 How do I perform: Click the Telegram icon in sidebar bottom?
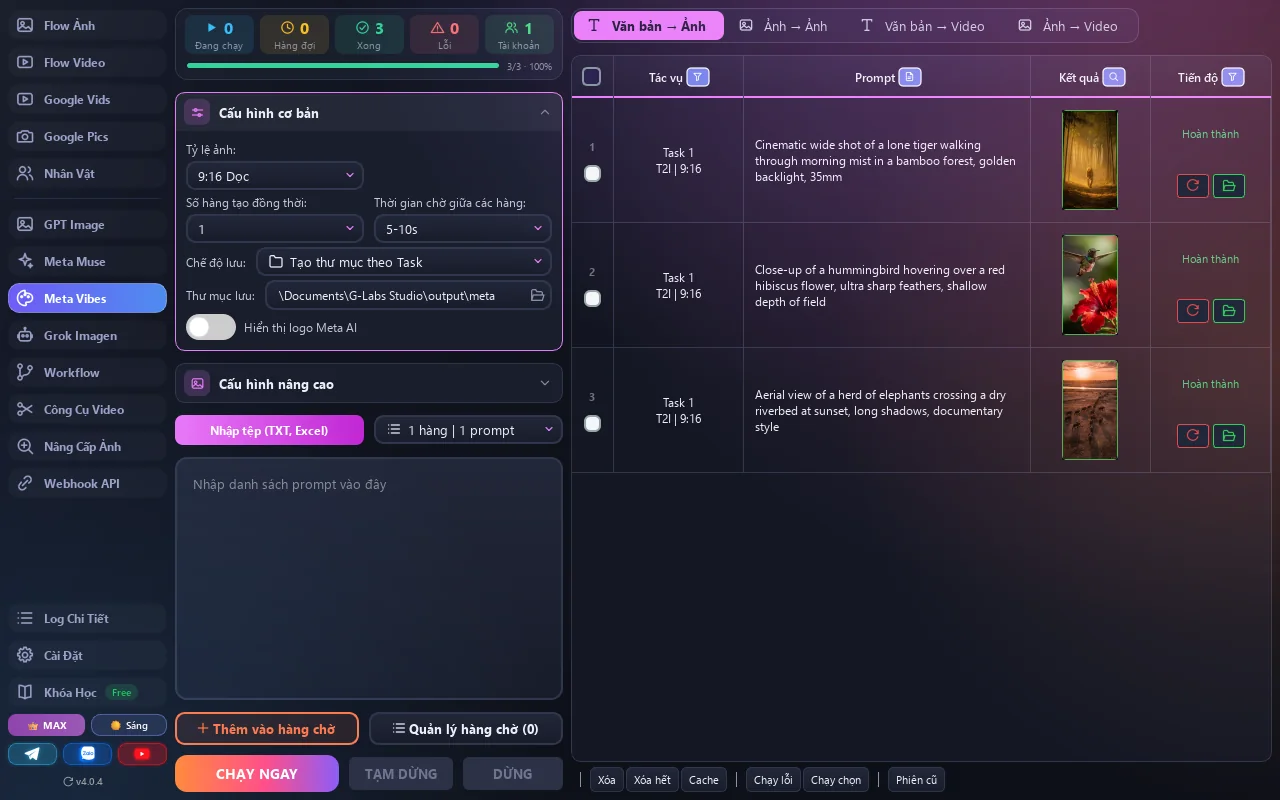coord(33,754)
